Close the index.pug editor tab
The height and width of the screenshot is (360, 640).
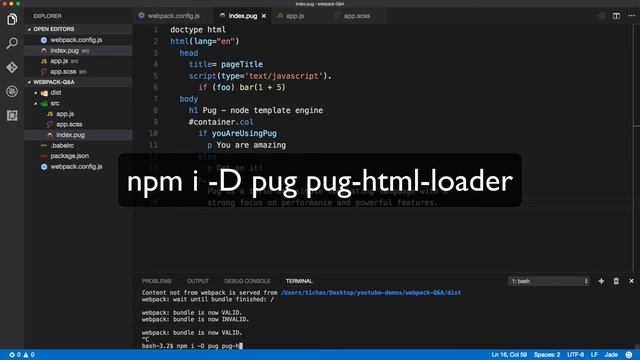click(x=264, y=16)
